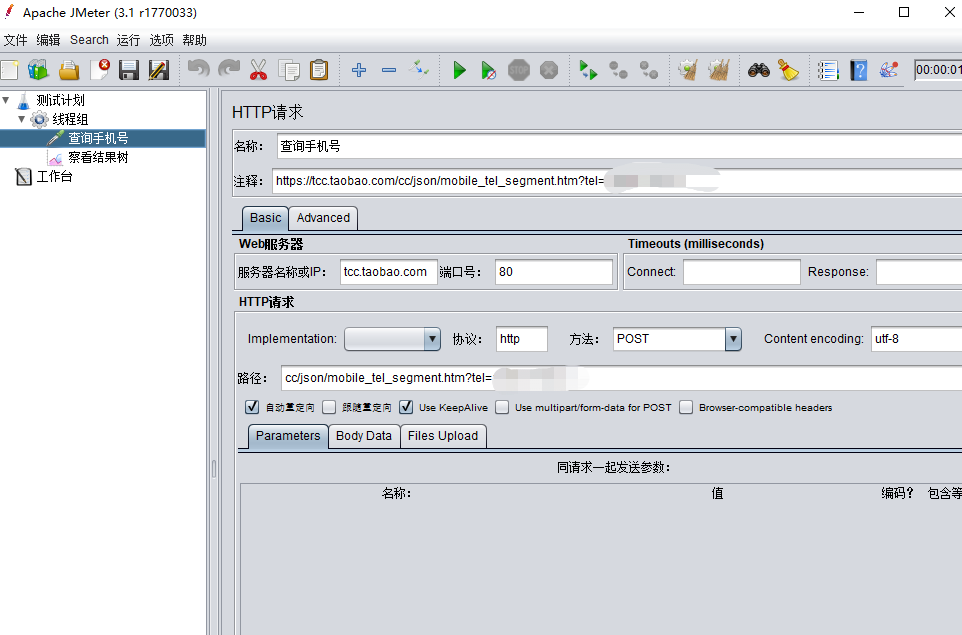This screenshot has height=635, width=962.
Task: Open the Search menu
Action: click(89, 40)
